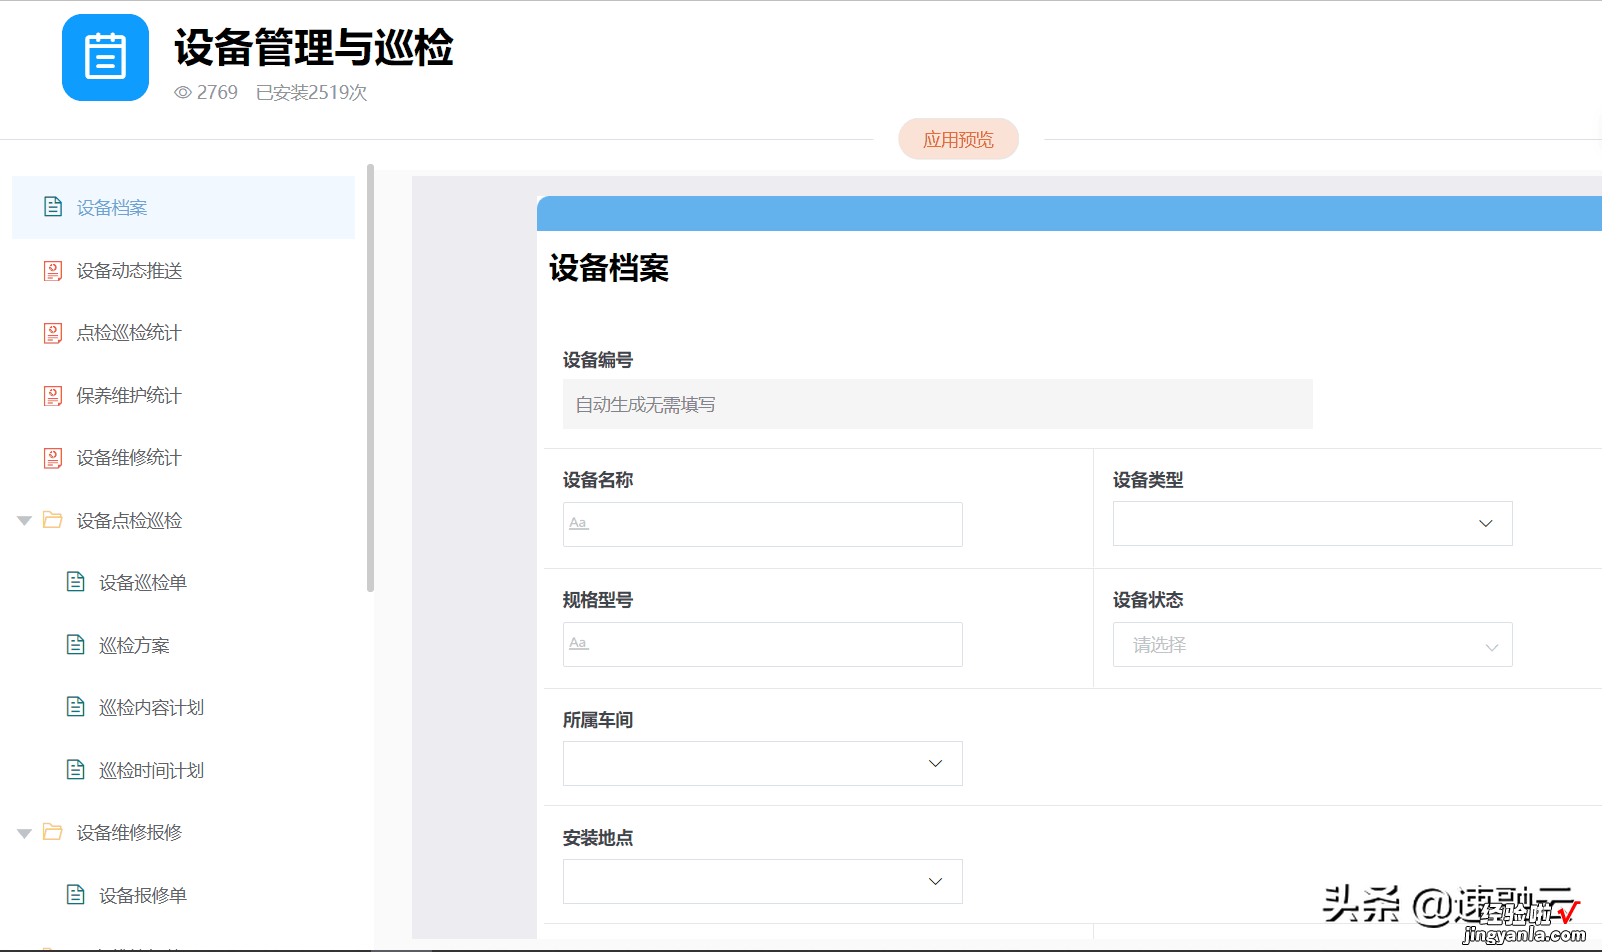The height and width of the screenshot is (952, 1602).
Task: Open 保养维护统计 report
Action: click(129, 396)
